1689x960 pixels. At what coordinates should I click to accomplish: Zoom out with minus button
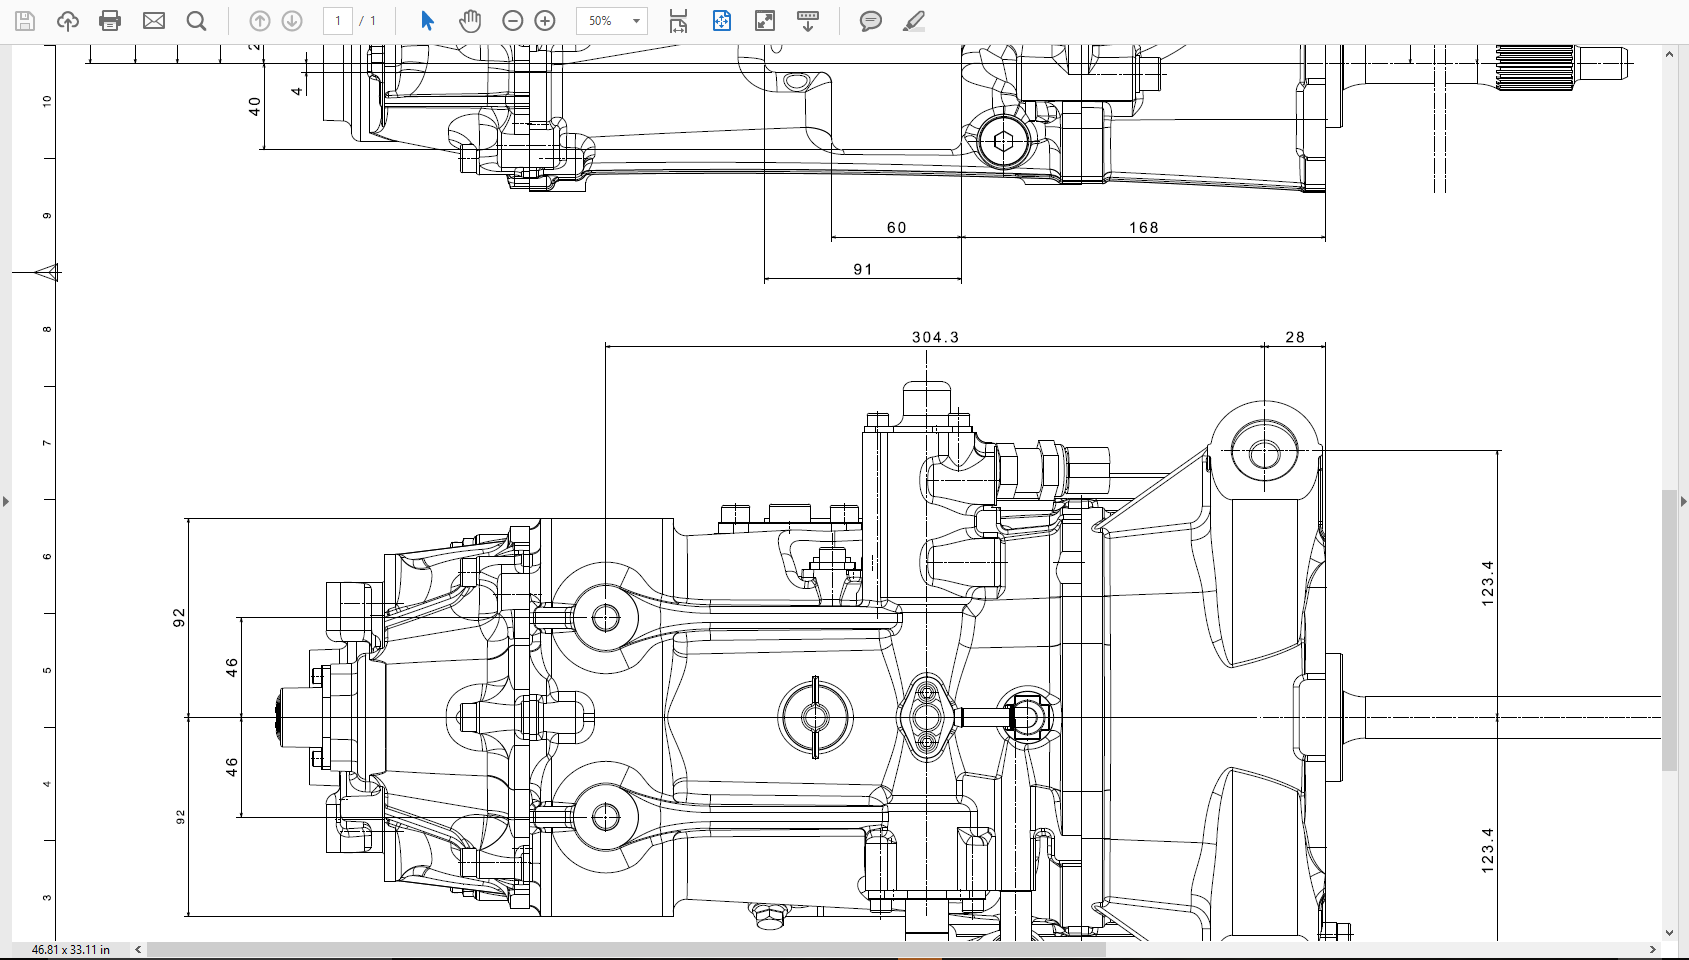click(x=513, y=21)
